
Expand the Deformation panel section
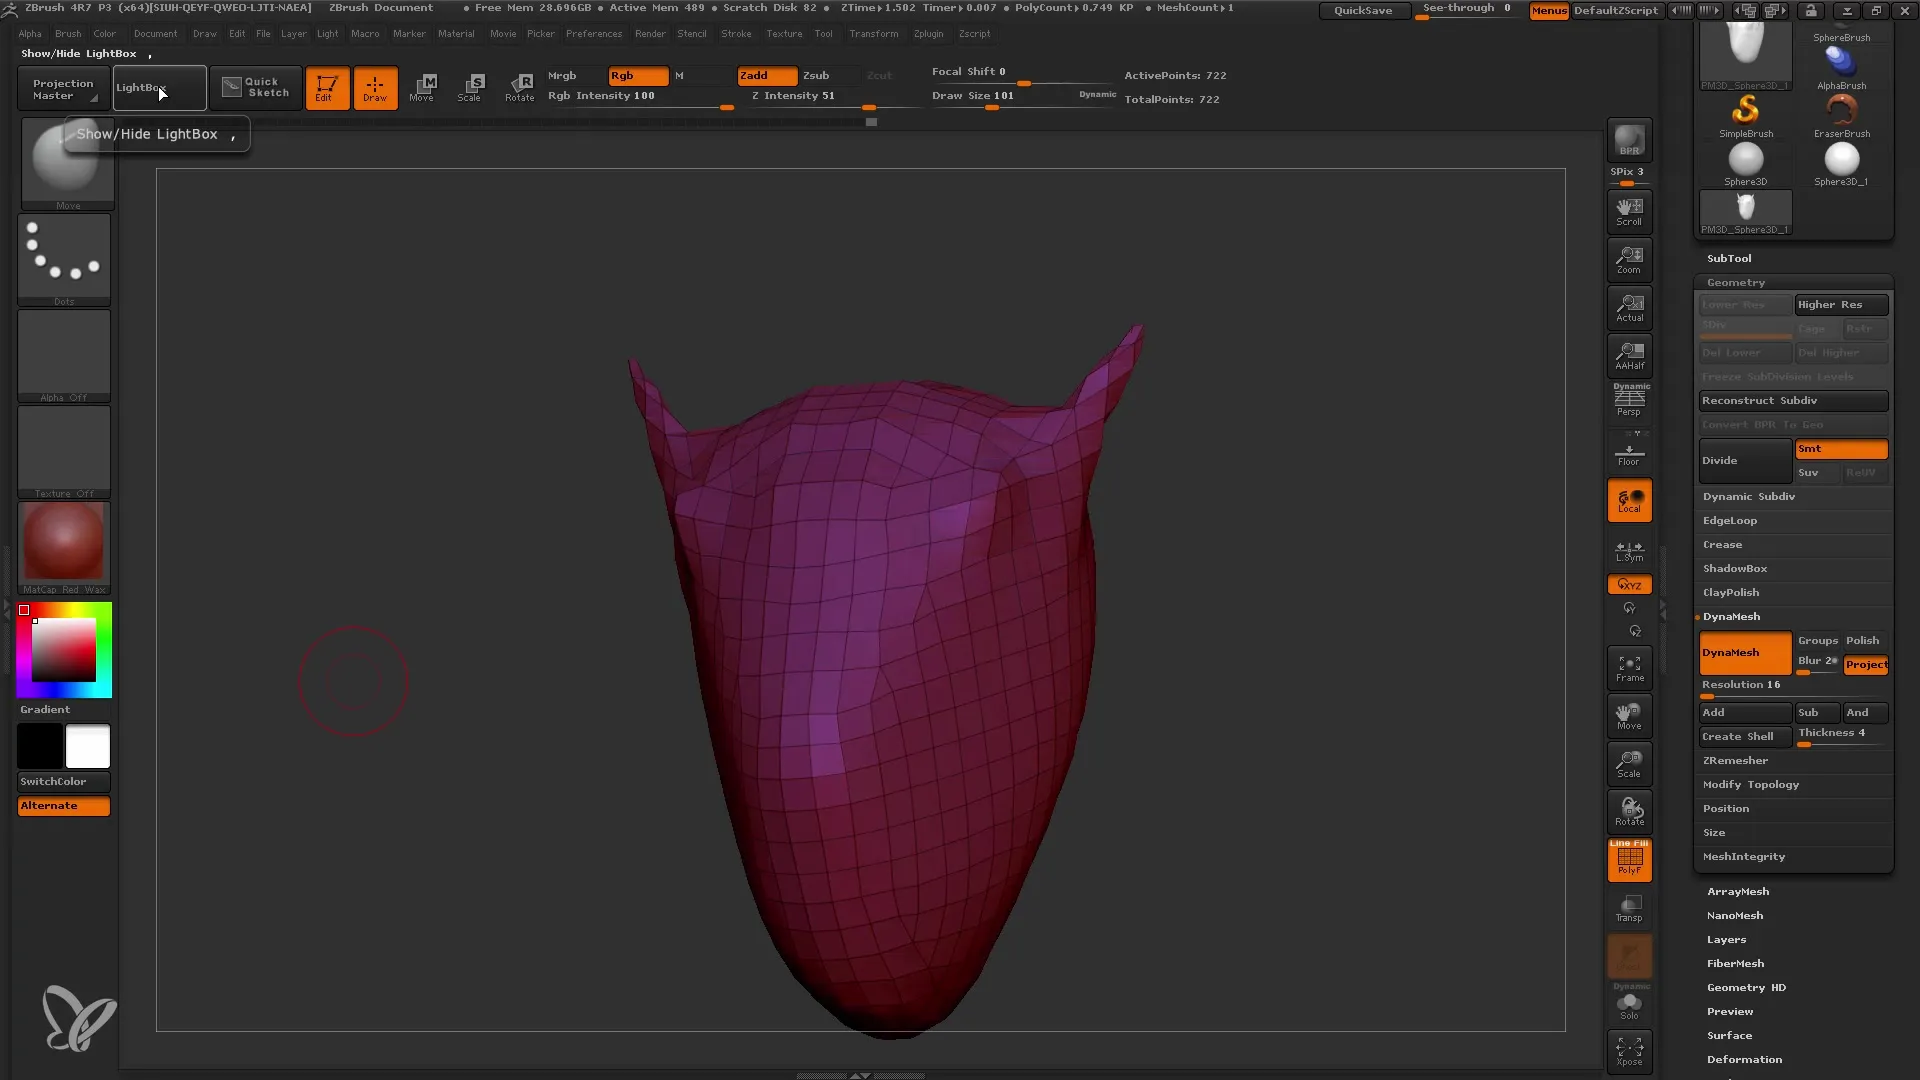tap(1743, 1059)
